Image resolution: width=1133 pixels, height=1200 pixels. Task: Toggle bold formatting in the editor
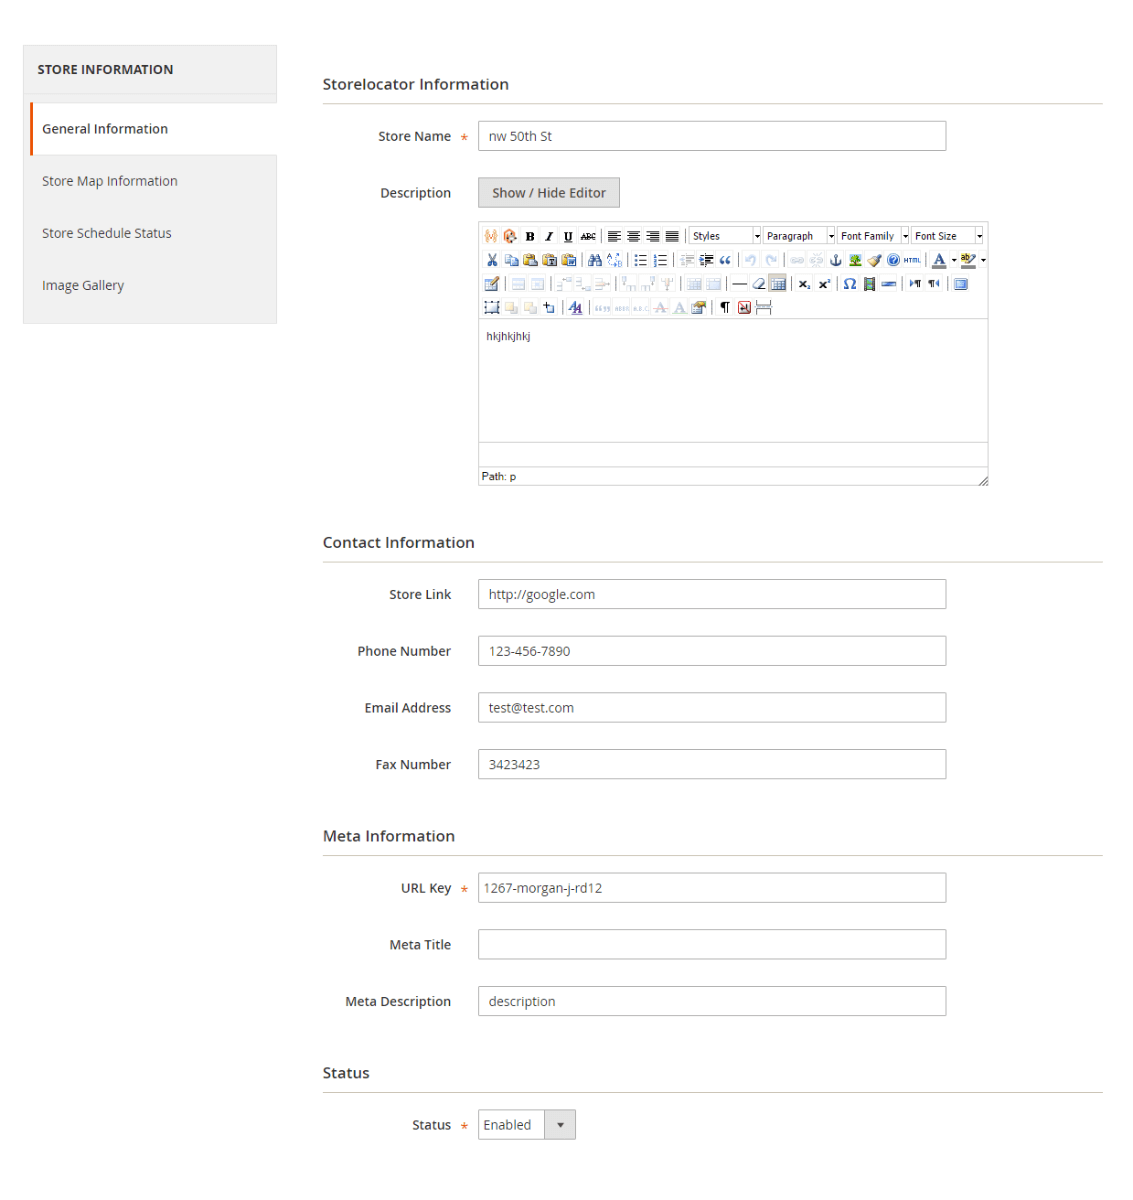[530, 237]
